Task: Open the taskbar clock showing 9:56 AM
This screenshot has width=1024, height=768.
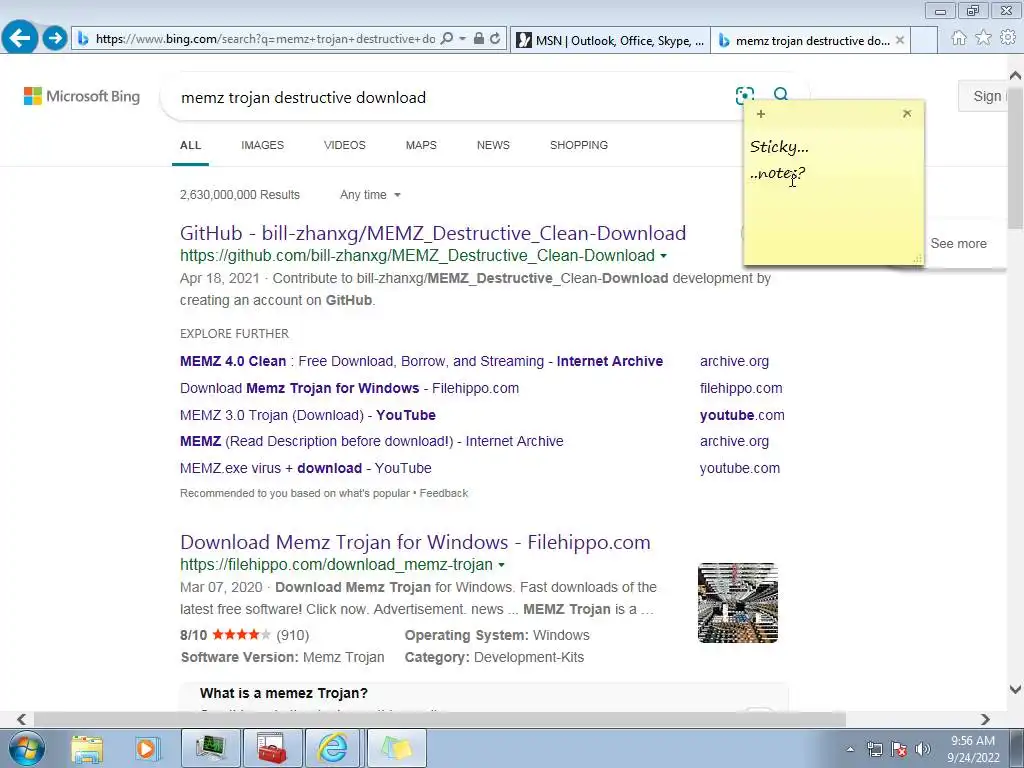Action: 973,749
